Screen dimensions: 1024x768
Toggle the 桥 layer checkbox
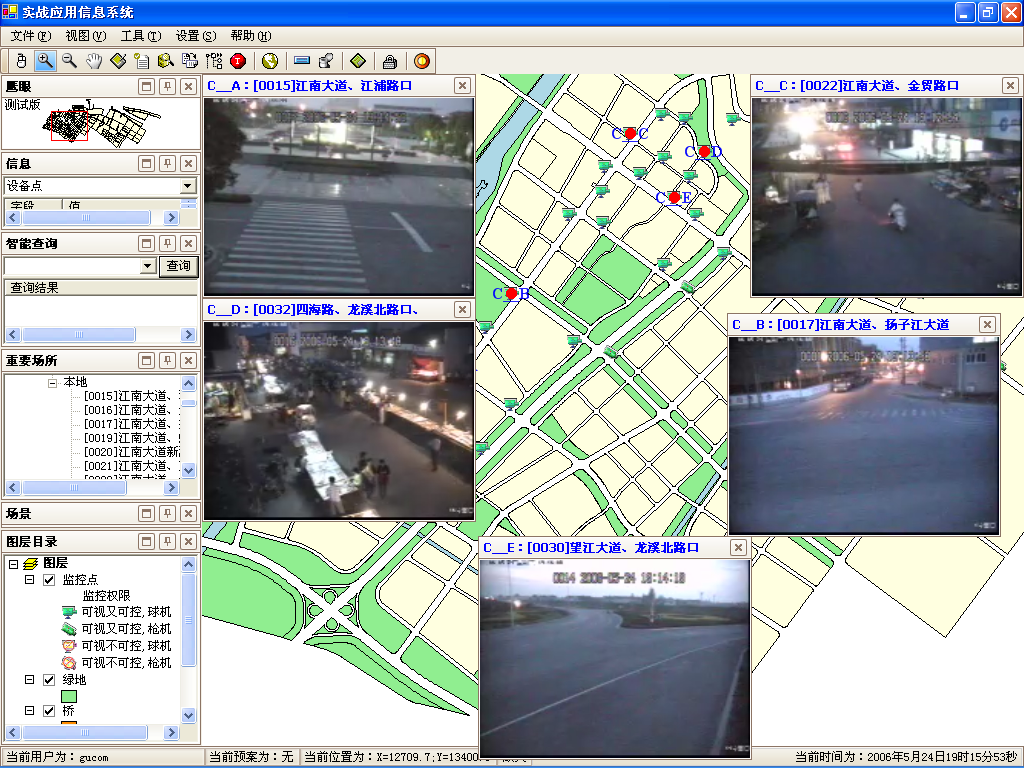(49, 711)
